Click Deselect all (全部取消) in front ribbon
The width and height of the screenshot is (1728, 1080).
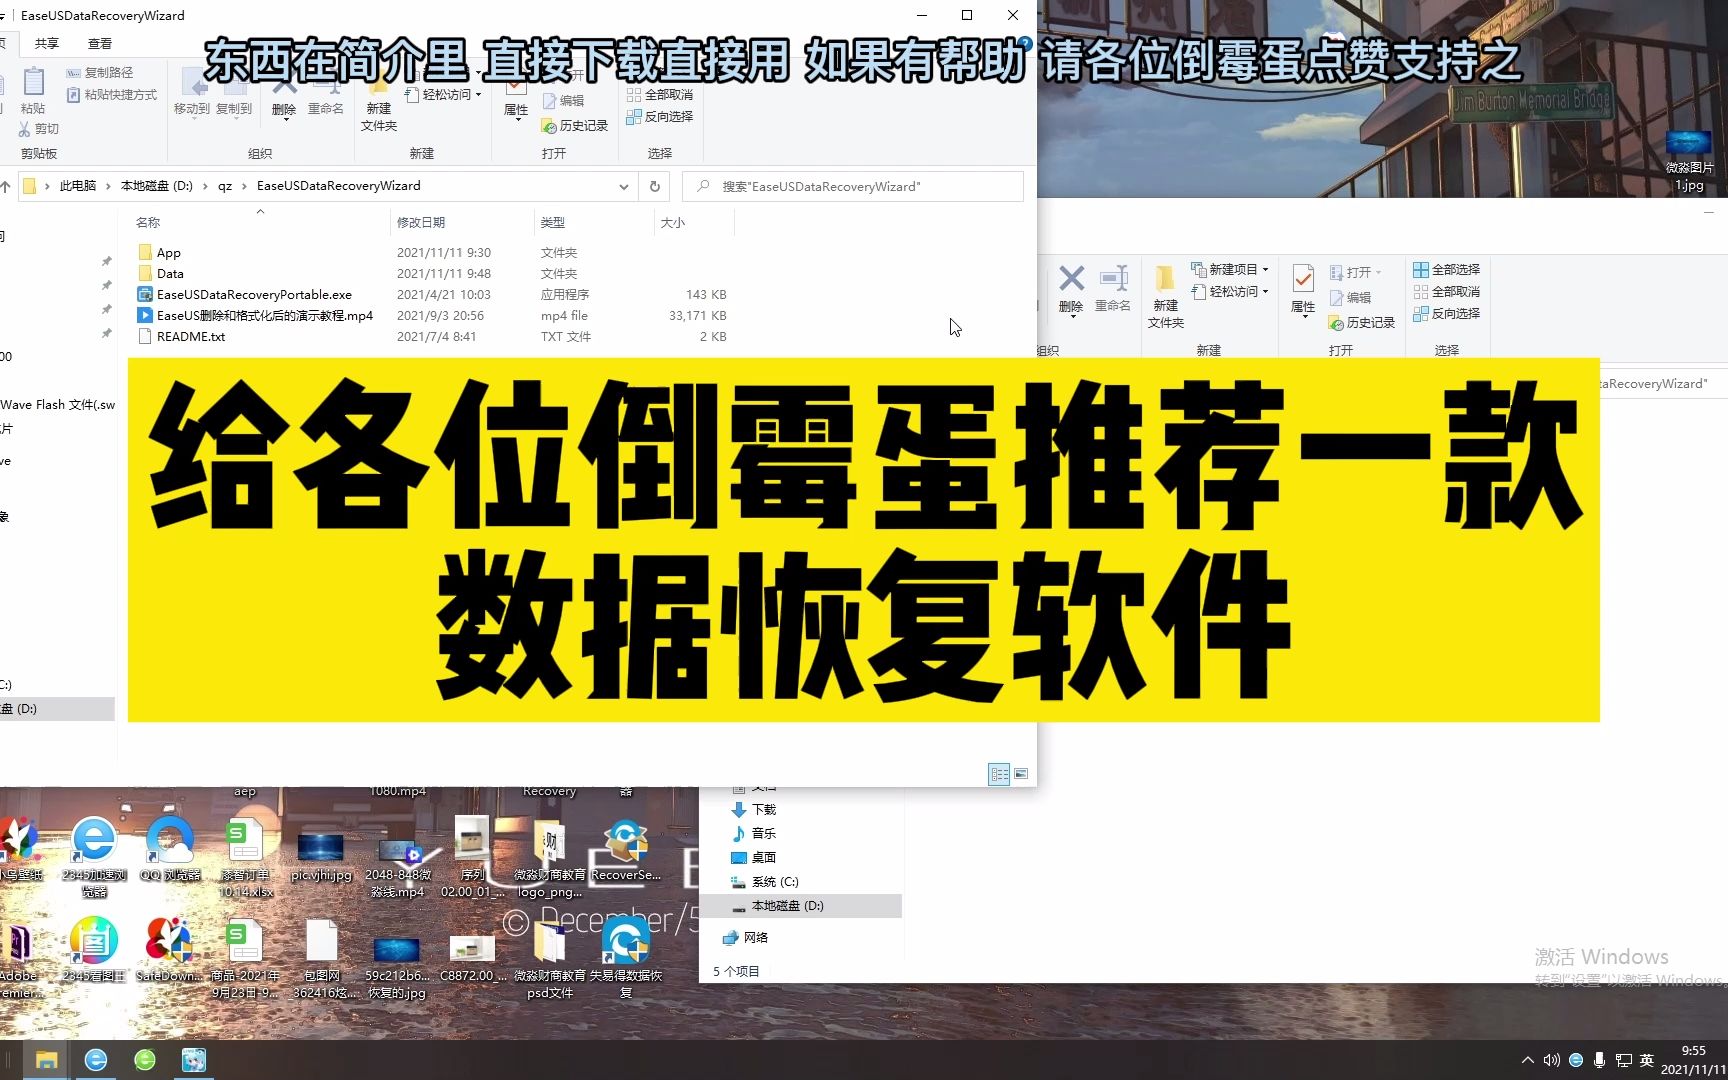tap(660, 95)
